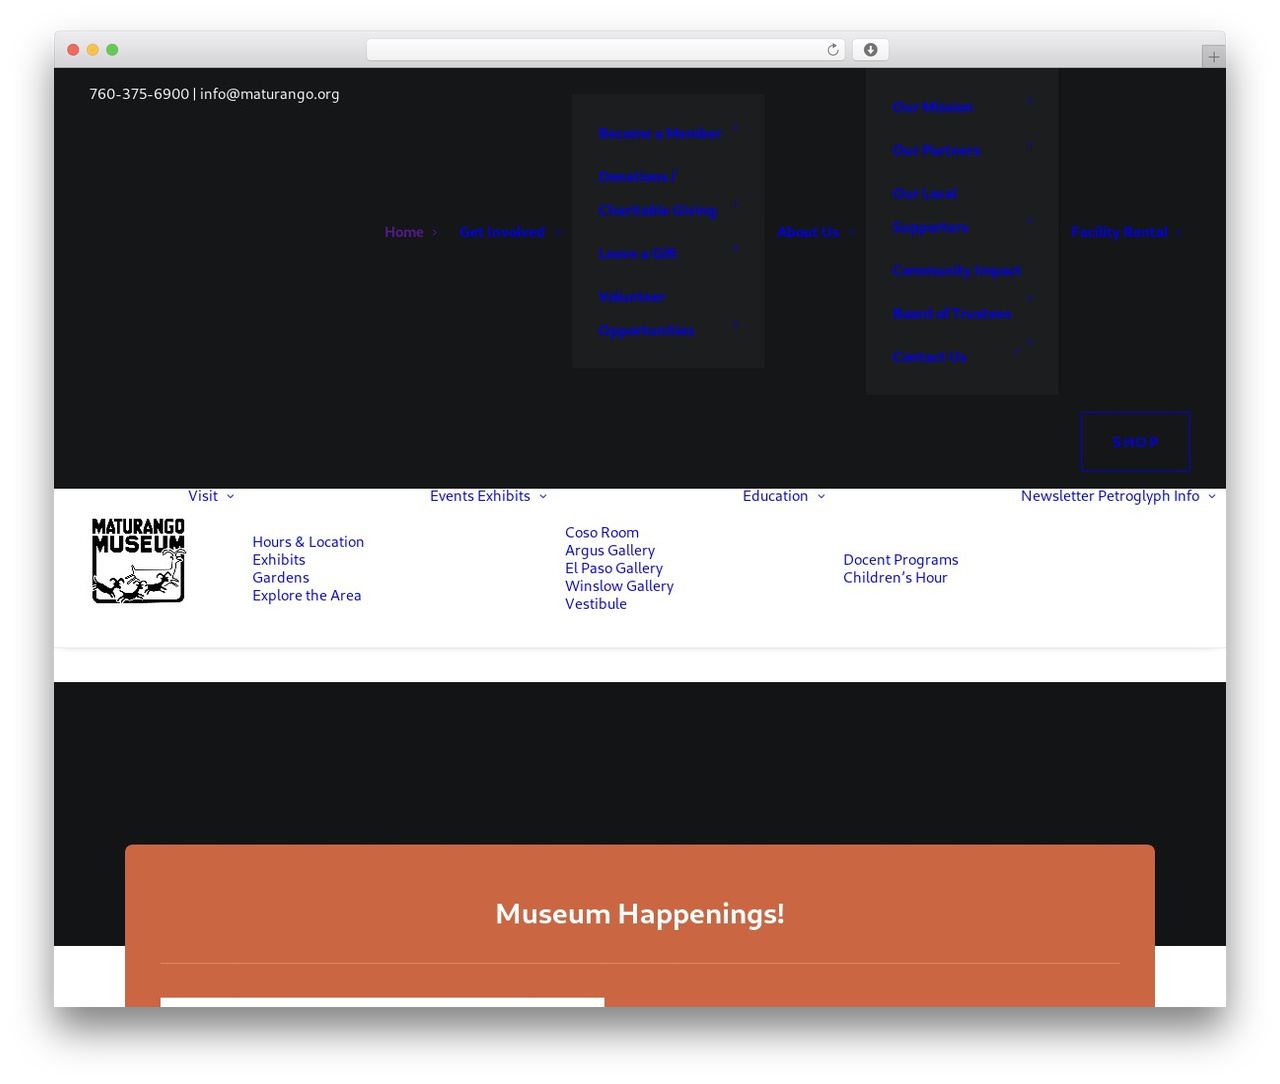This screenshot has height=1084, width=1280.
Task: Open Exhibits link under Visit
Action: [279, 560]
